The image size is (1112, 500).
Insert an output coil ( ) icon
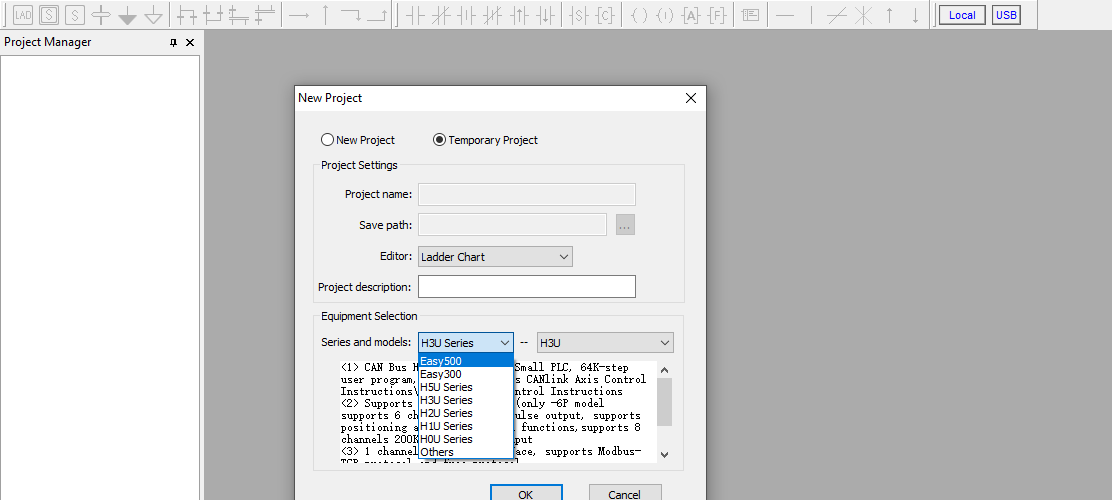click(x=639, y=15)
